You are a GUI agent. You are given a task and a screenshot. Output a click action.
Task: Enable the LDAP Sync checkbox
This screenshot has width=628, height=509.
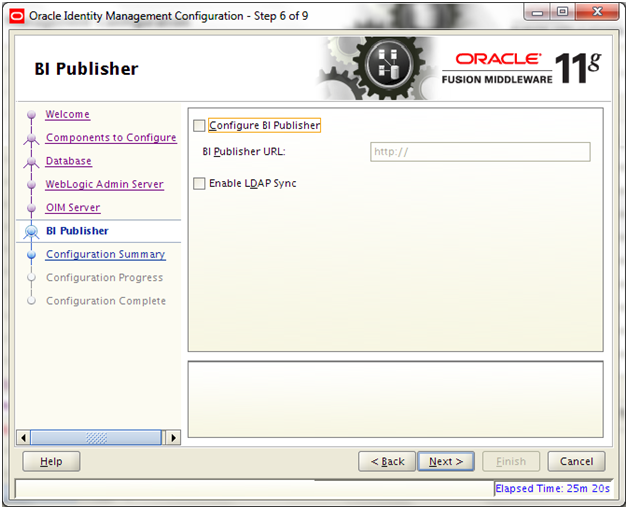[x=199, y=183]
